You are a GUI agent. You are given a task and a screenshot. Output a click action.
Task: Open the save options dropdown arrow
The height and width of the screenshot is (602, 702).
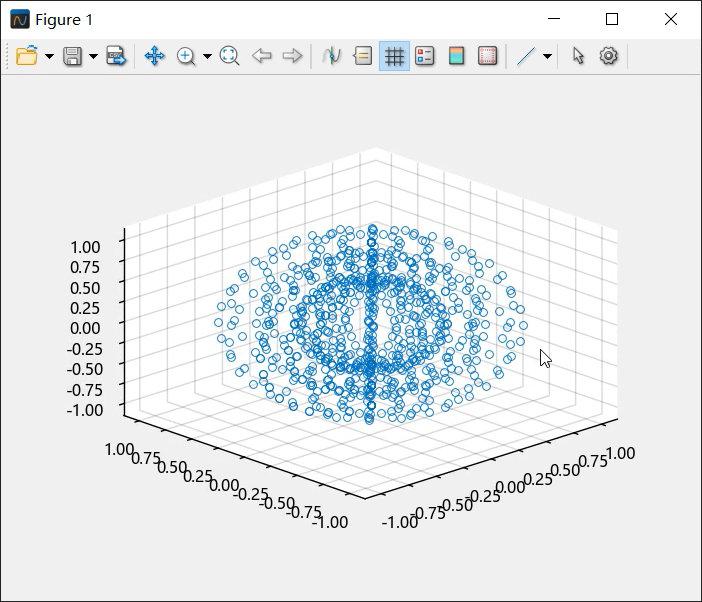pos(93,57)
